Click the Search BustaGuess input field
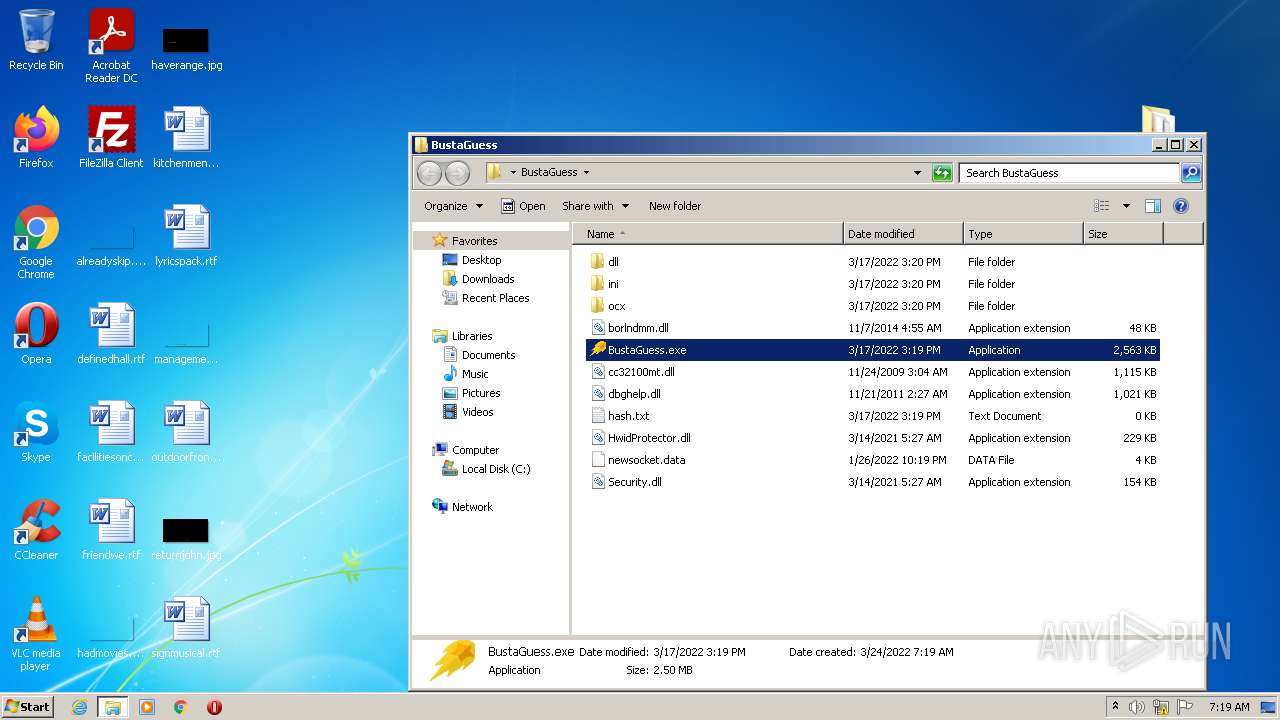The width and height of the screenshot is (1280, 720). pyautogui.click(x=1067, y=173)
